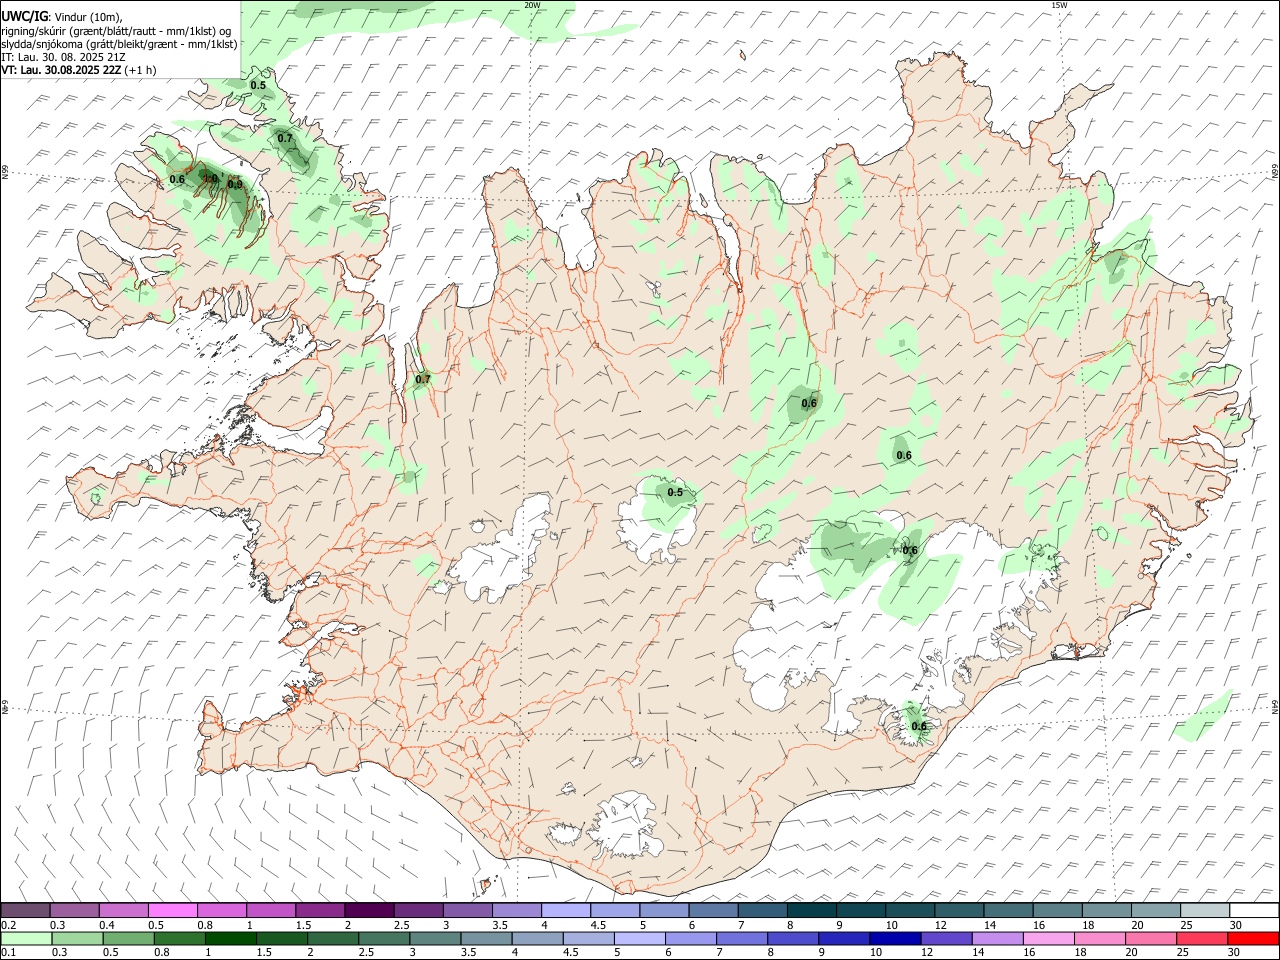Pick the violet swatch labeled 12 in lower legend
1280x960 pixels.
pyautogui.click(x=946, y=938)
